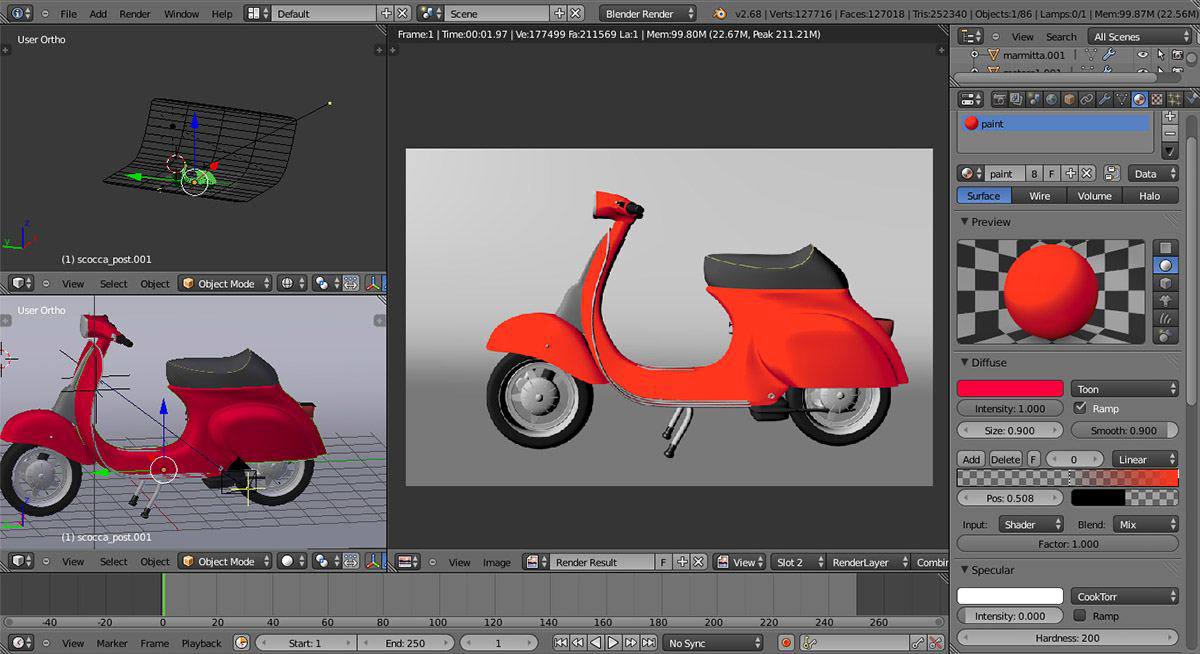Disable the Diffuse Ramp checkbox
Screen dimensions: 1200x654
pos(1080,408)
